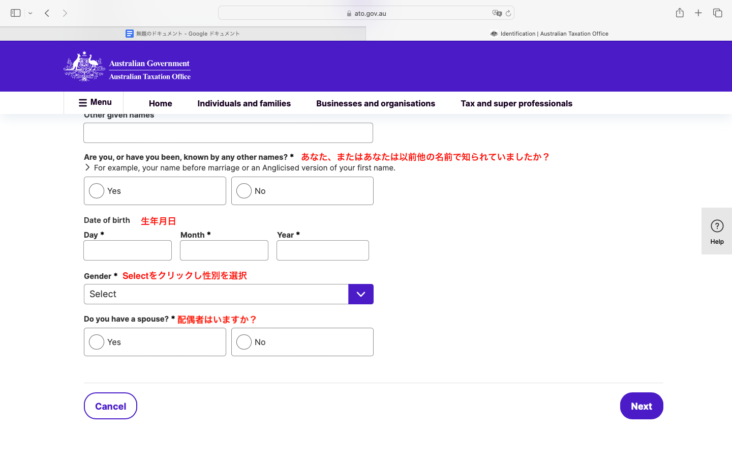Open the Gender Select dropdown
The height and width of the screenshot is (458, 732).
tap(228, 294)
